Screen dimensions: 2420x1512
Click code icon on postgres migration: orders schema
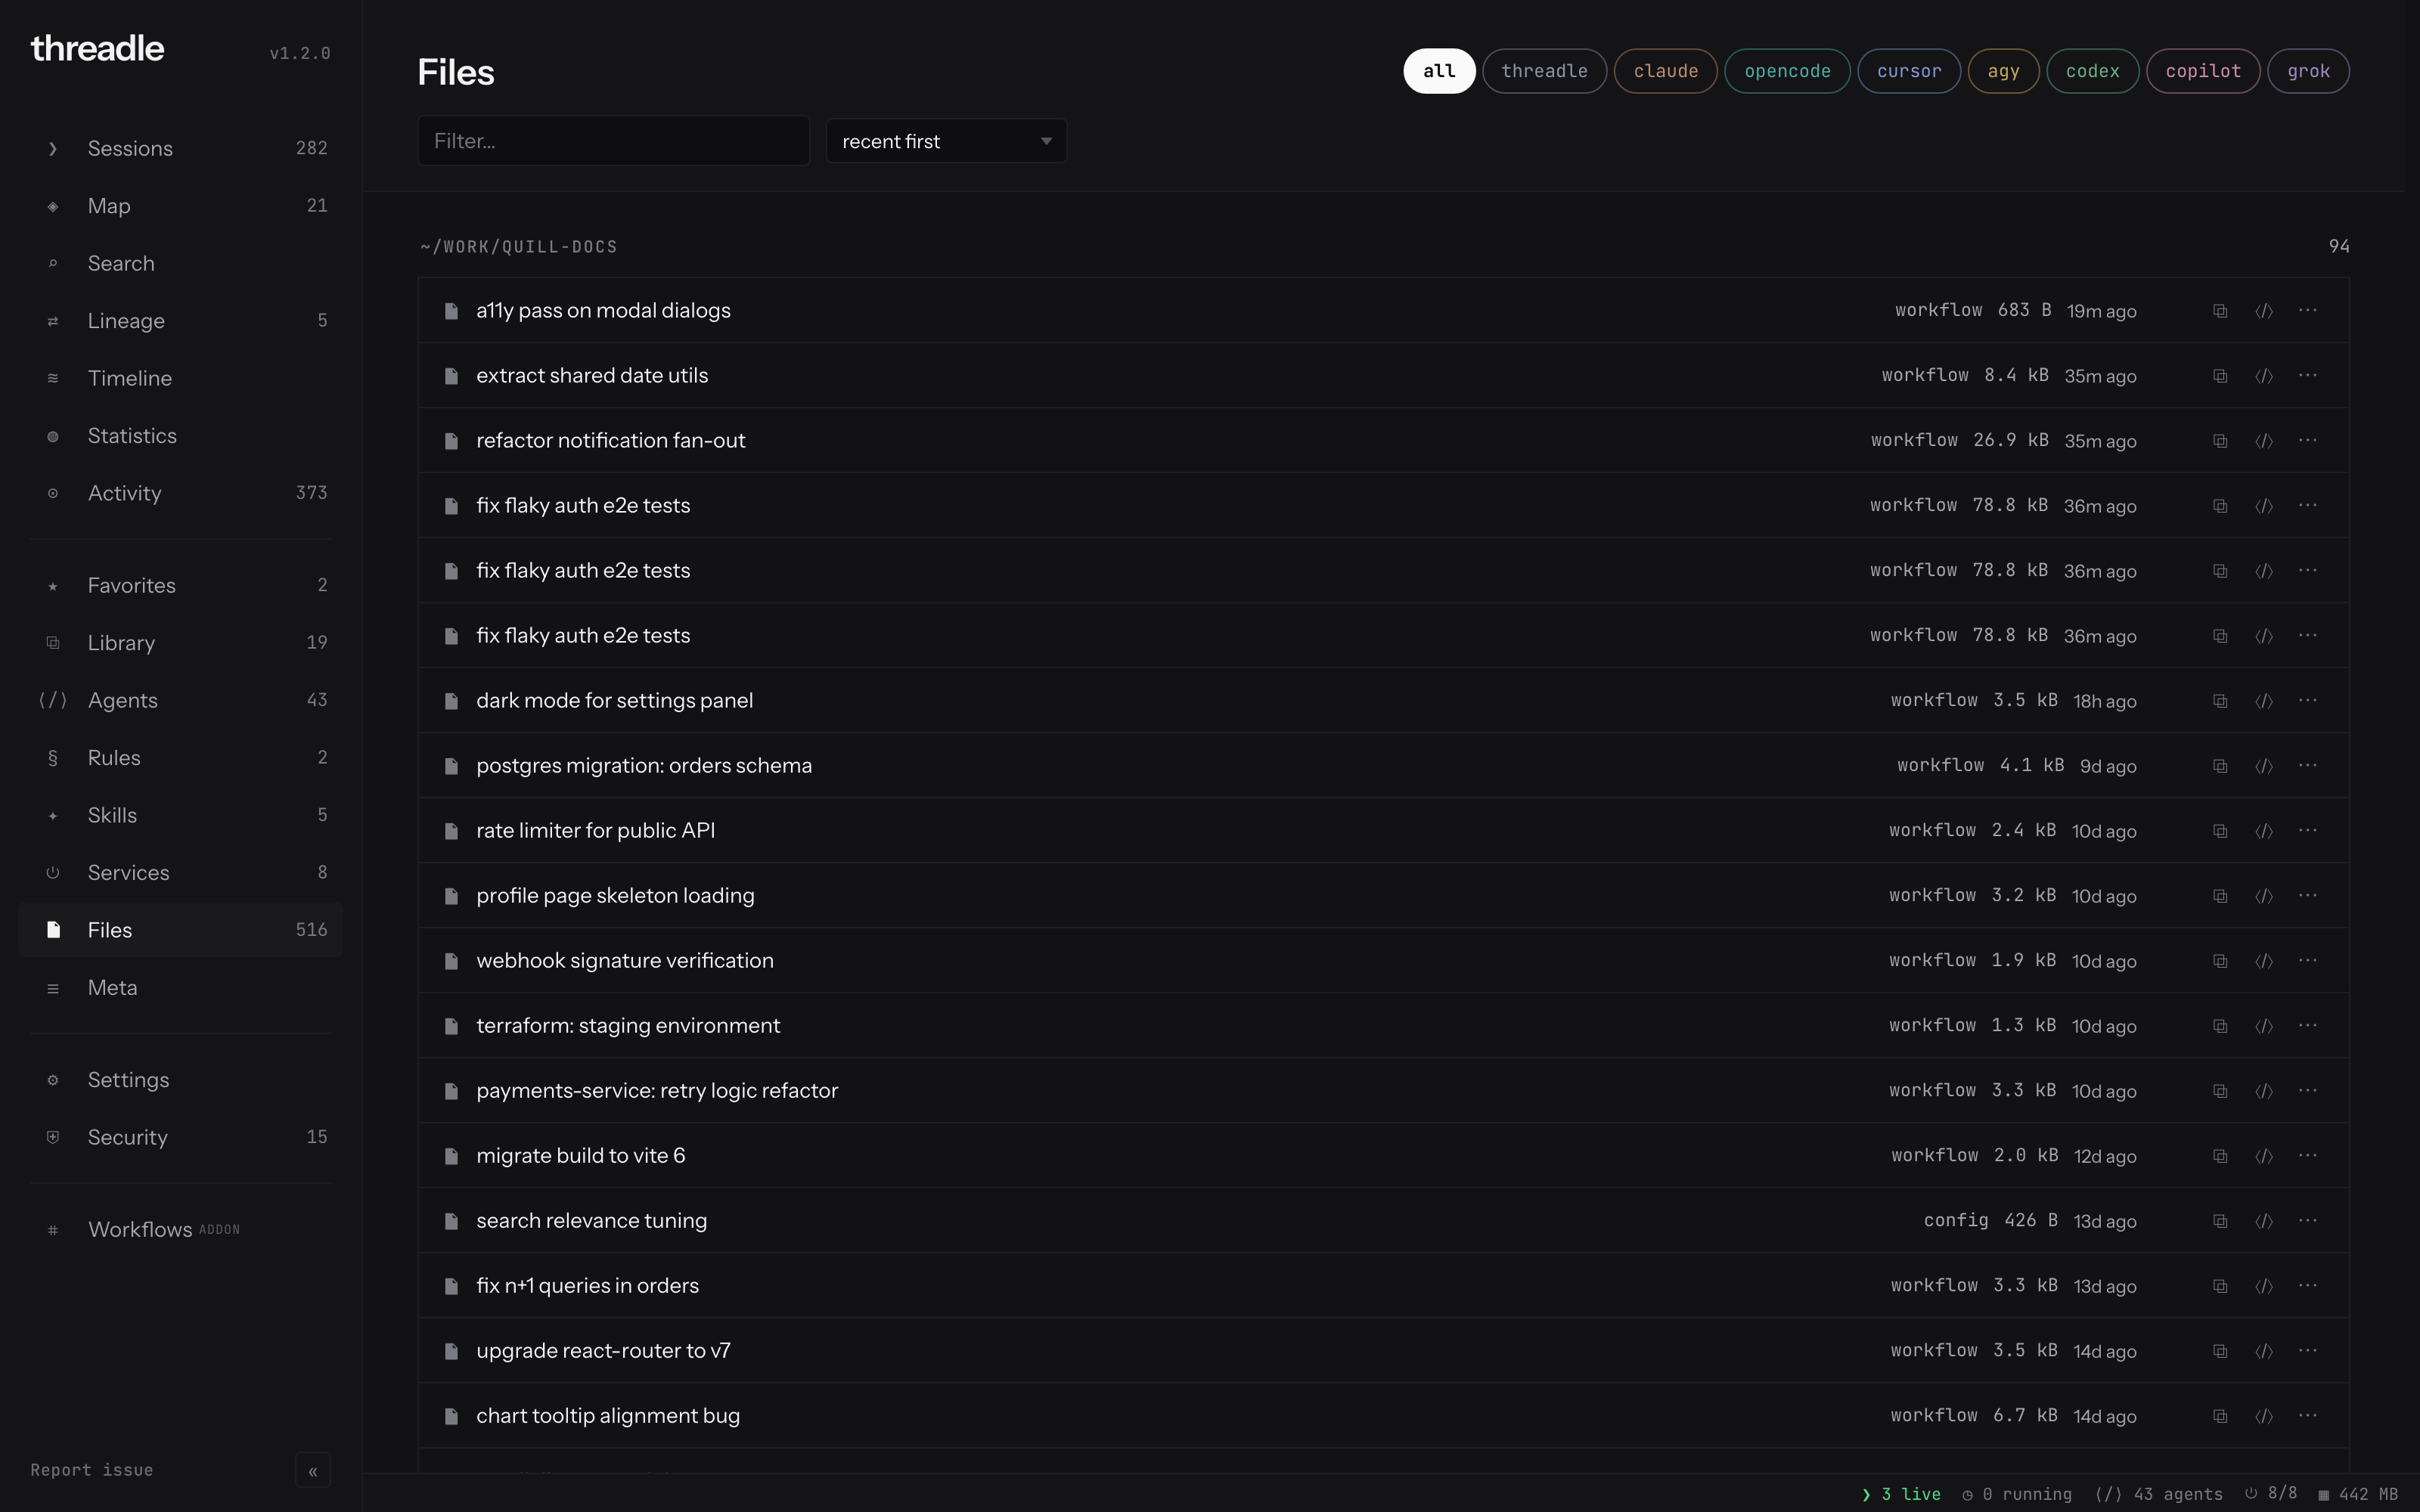click(2264, 766)
